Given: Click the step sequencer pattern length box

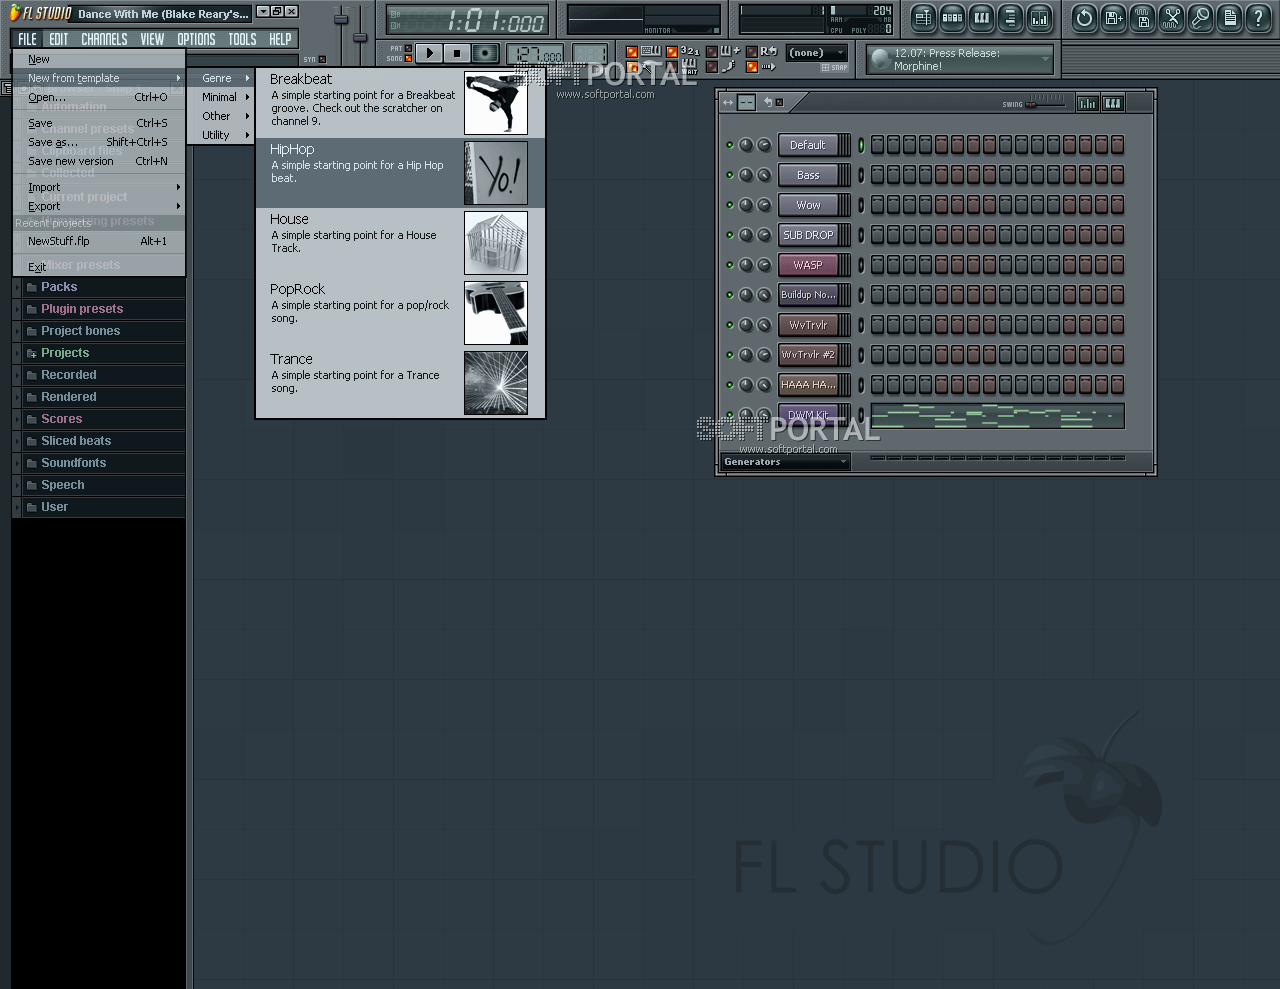Looking at the screenshot, I should tap(747, 102).
